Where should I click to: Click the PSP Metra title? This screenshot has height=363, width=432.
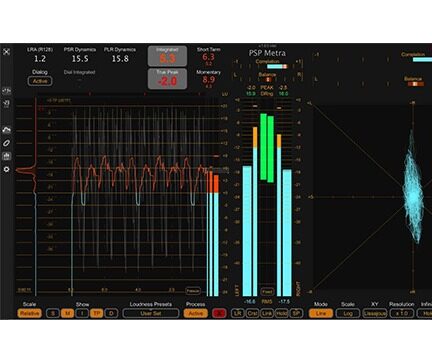pos(267,53)
